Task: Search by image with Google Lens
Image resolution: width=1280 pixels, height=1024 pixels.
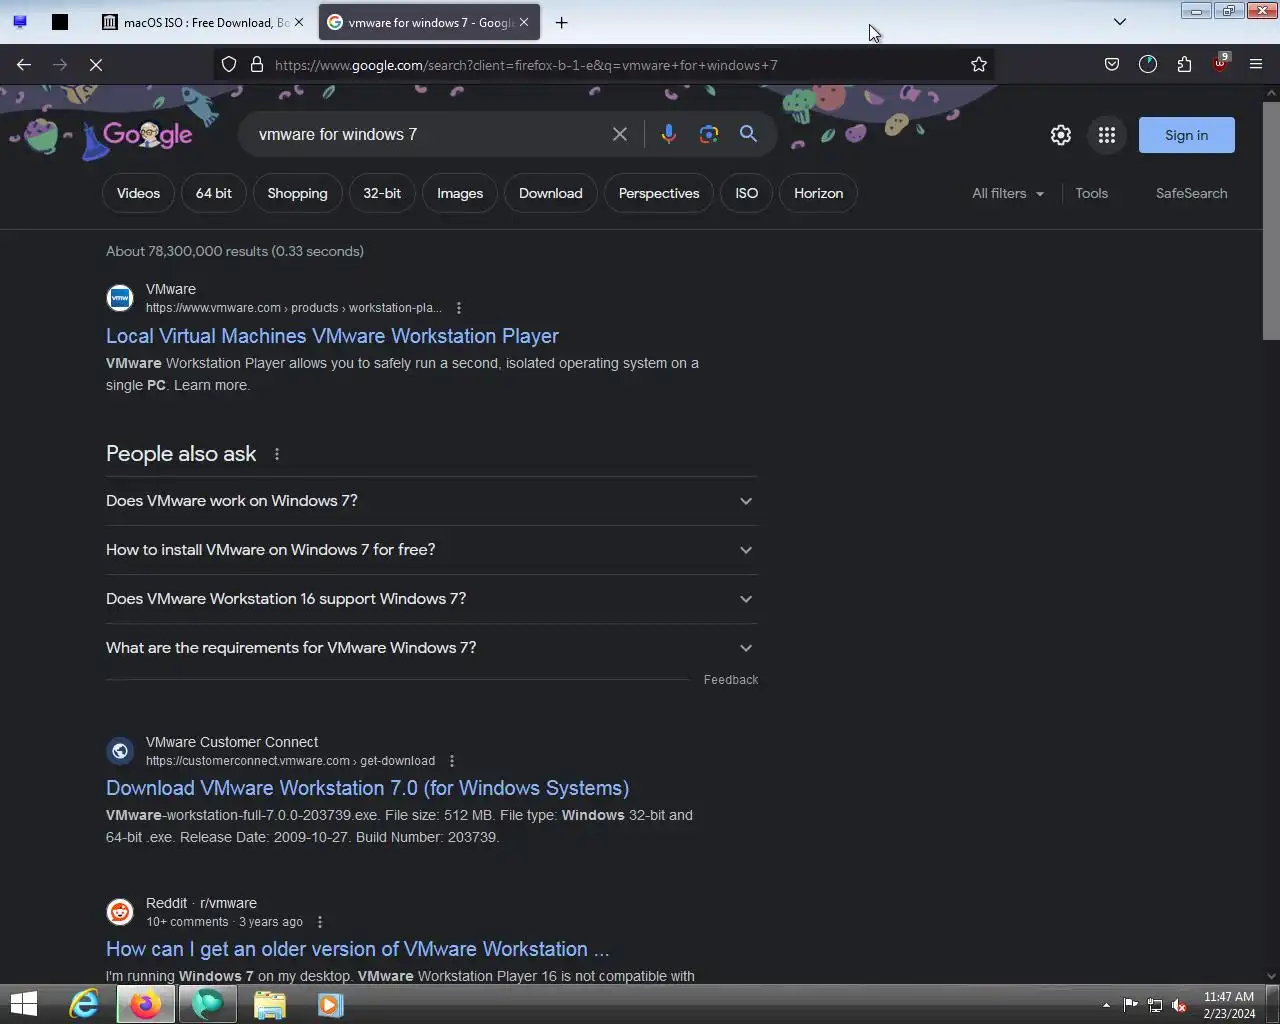Action: pos(709,134)
